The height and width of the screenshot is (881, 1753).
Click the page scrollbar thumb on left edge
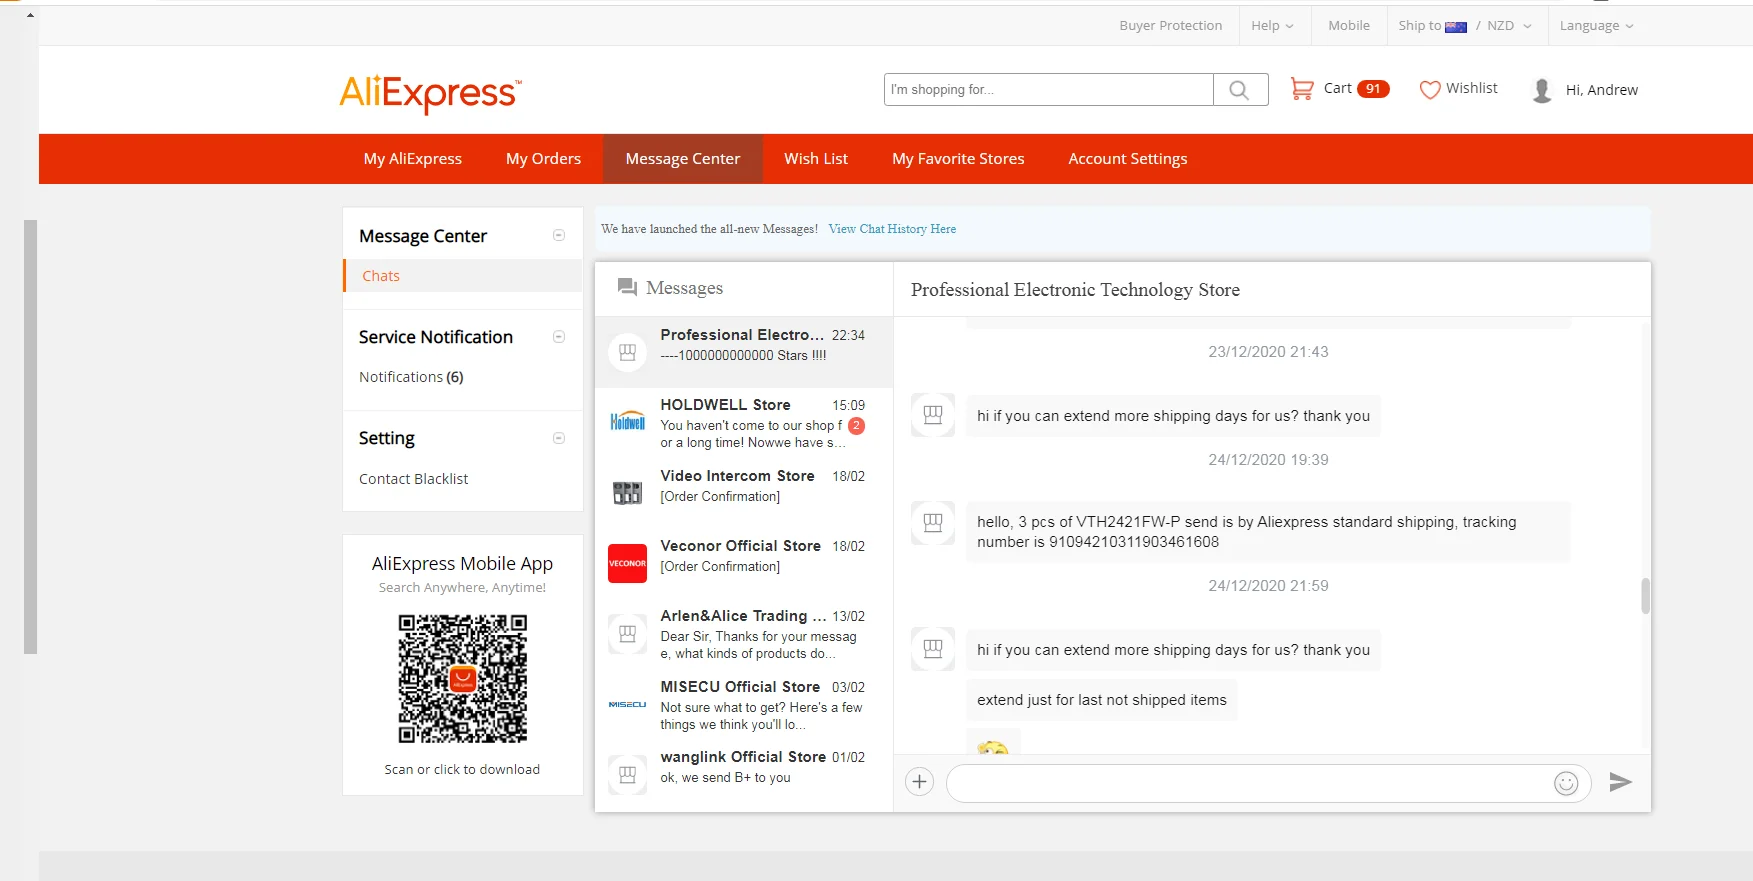(30, 437)
